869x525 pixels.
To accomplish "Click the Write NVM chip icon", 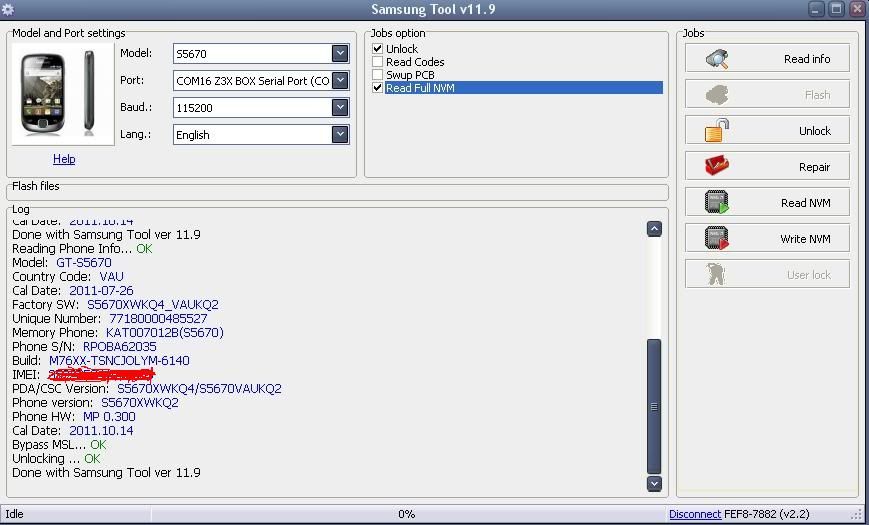I will pos(717,238).
